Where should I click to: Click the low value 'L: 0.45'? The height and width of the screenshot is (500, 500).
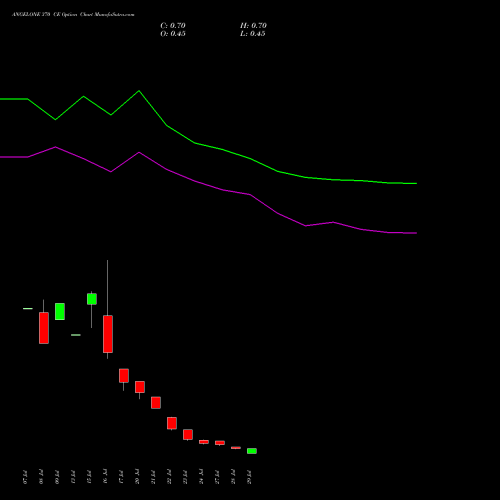[253, 34]
